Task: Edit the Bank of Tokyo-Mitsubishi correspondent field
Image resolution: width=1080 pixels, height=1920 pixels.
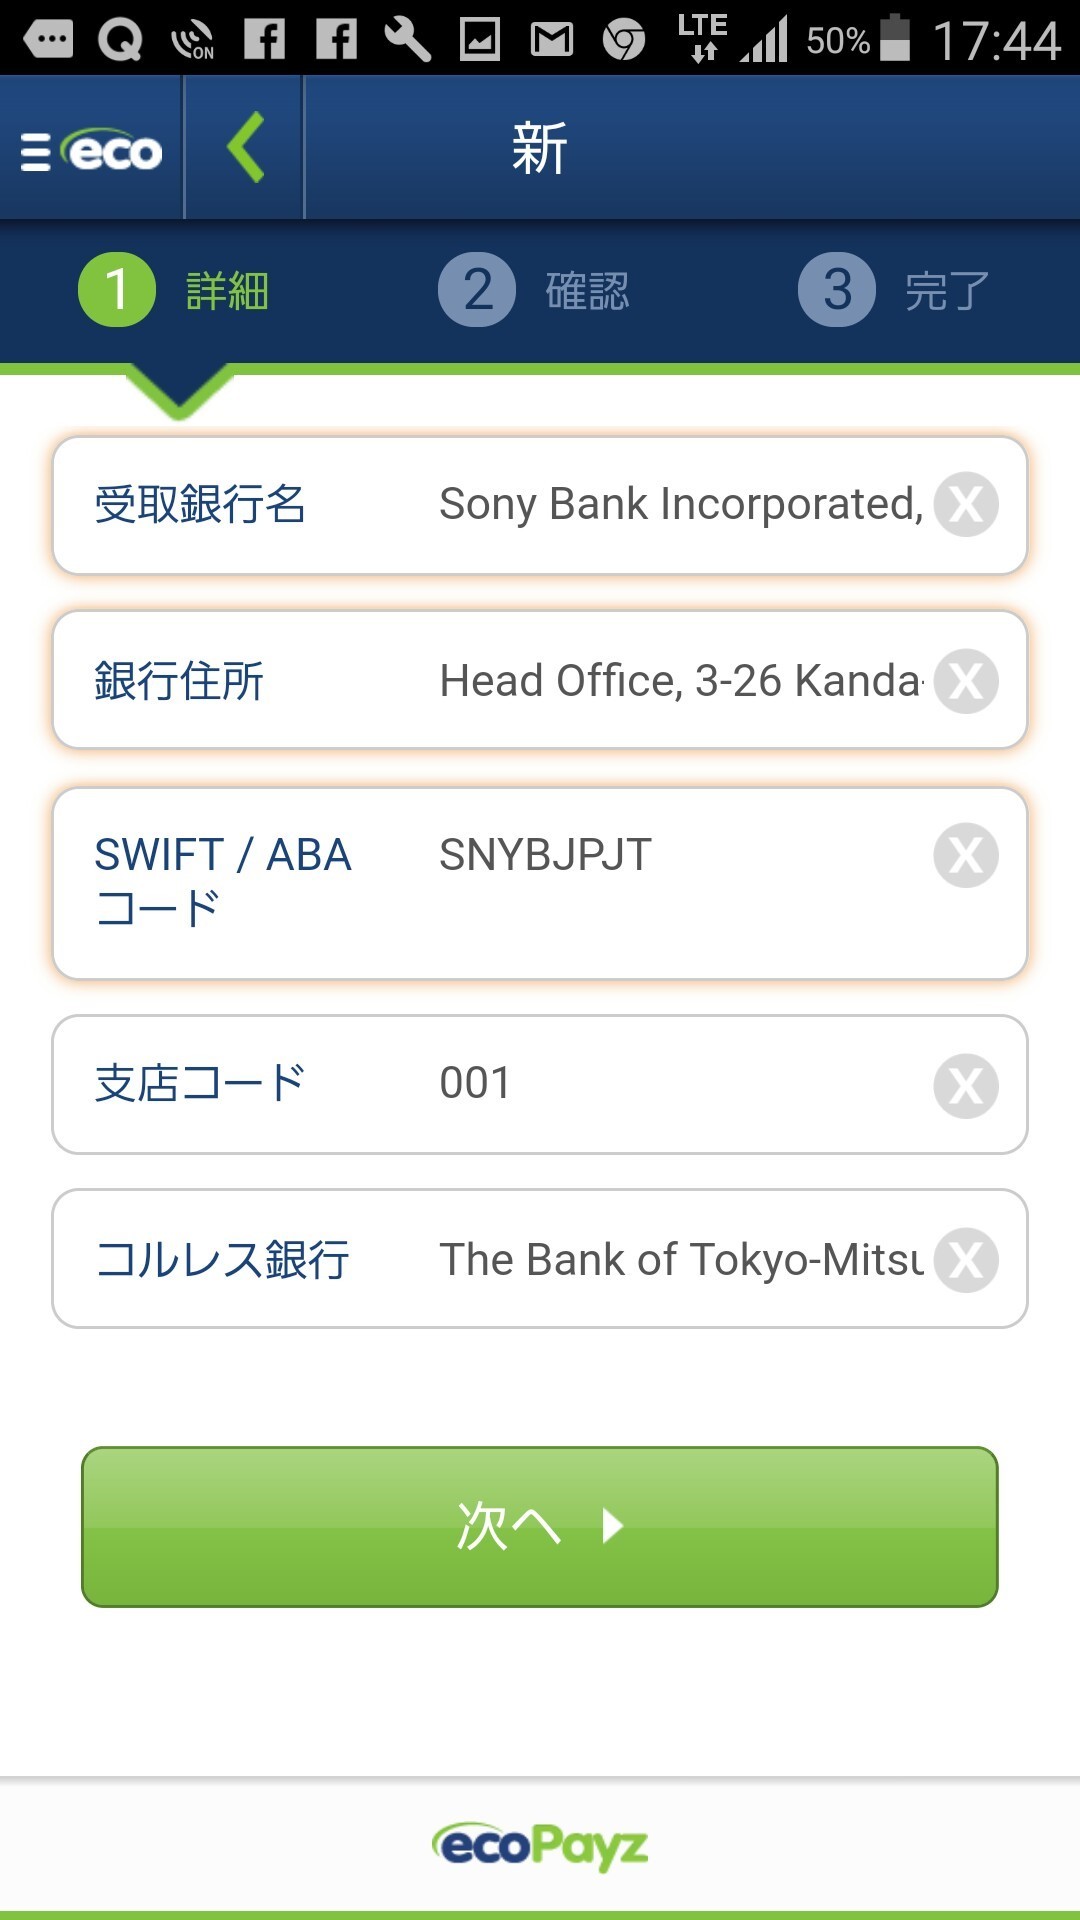Action: coord(681,1260)
